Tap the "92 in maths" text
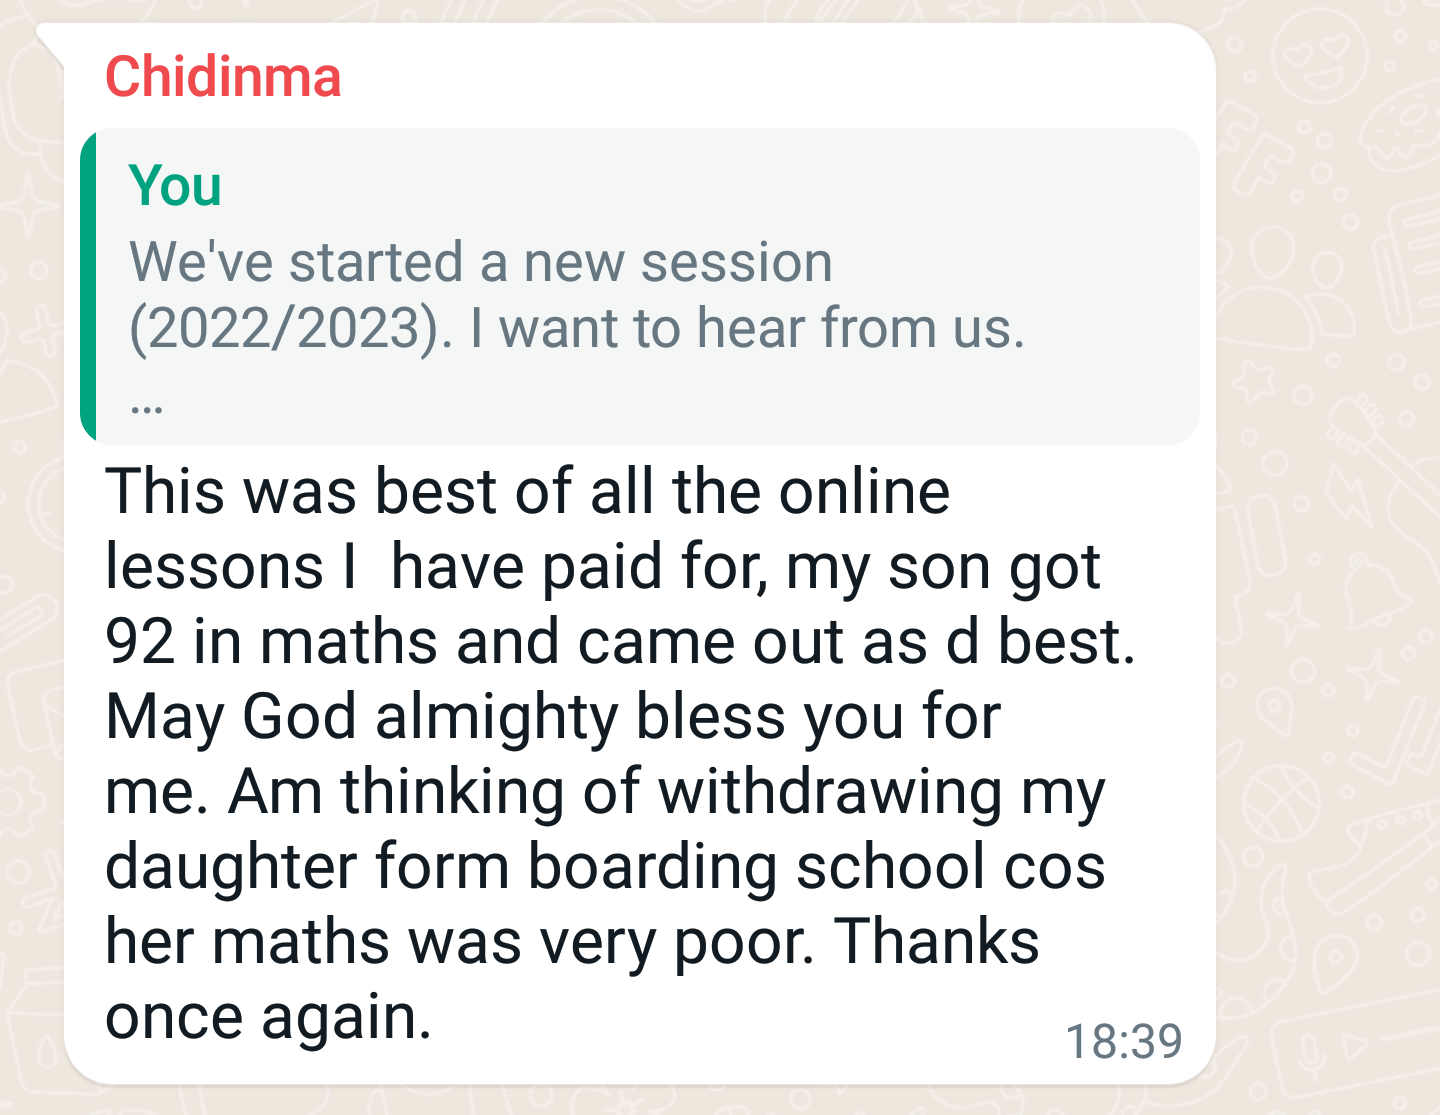 coord(271,641)
